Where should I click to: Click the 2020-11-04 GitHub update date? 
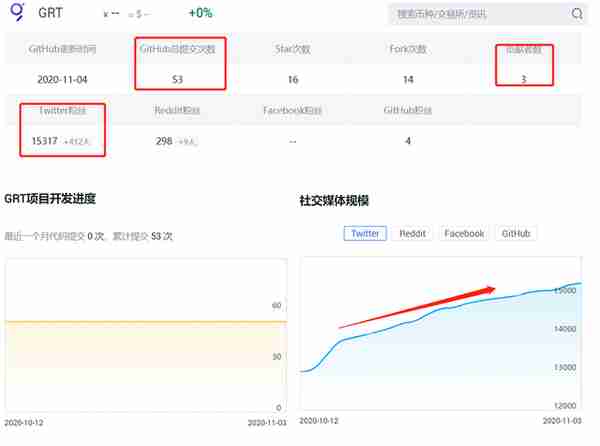tap(62, 80)
